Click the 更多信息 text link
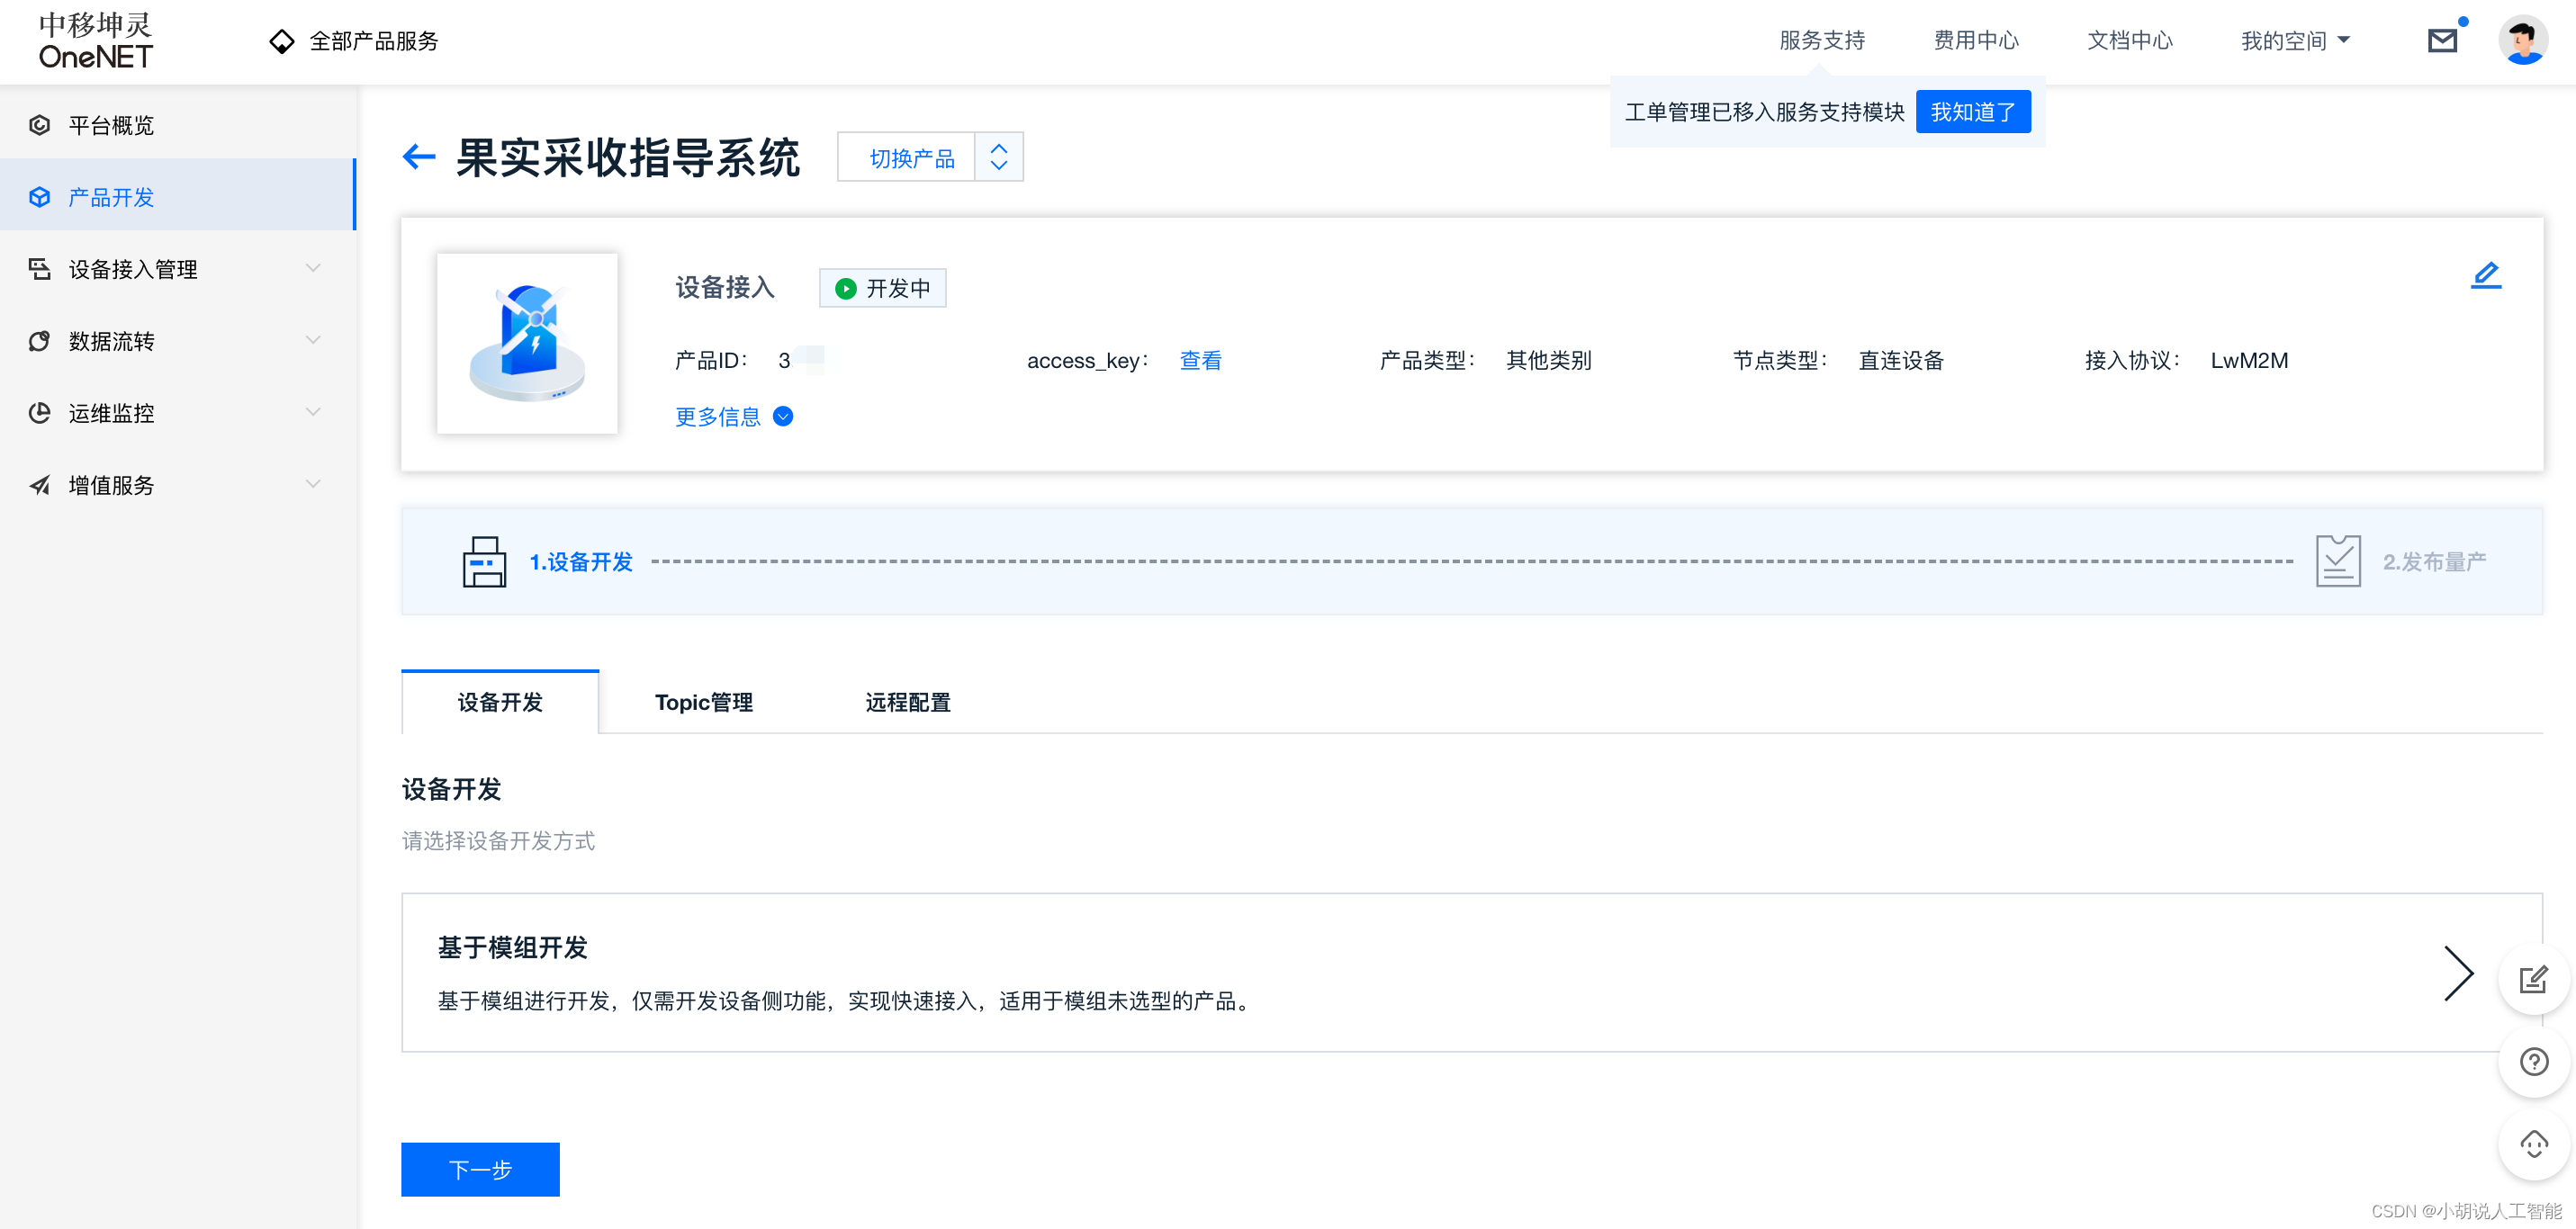 coord(717,417)
